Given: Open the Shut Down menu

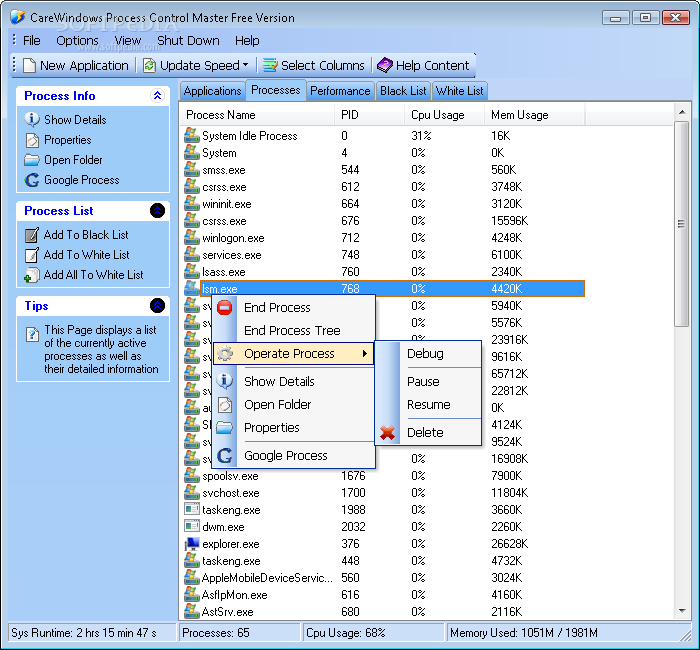Looking at the screenshot, I should point(188,41).
